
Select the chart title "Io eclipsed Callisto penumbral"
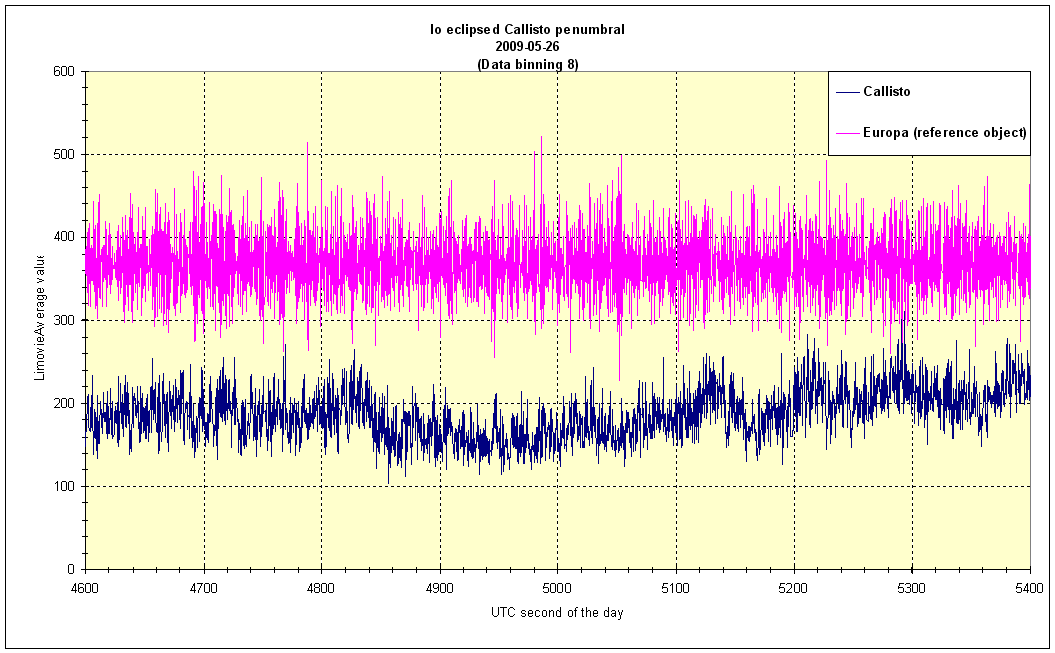pos(528,30)
